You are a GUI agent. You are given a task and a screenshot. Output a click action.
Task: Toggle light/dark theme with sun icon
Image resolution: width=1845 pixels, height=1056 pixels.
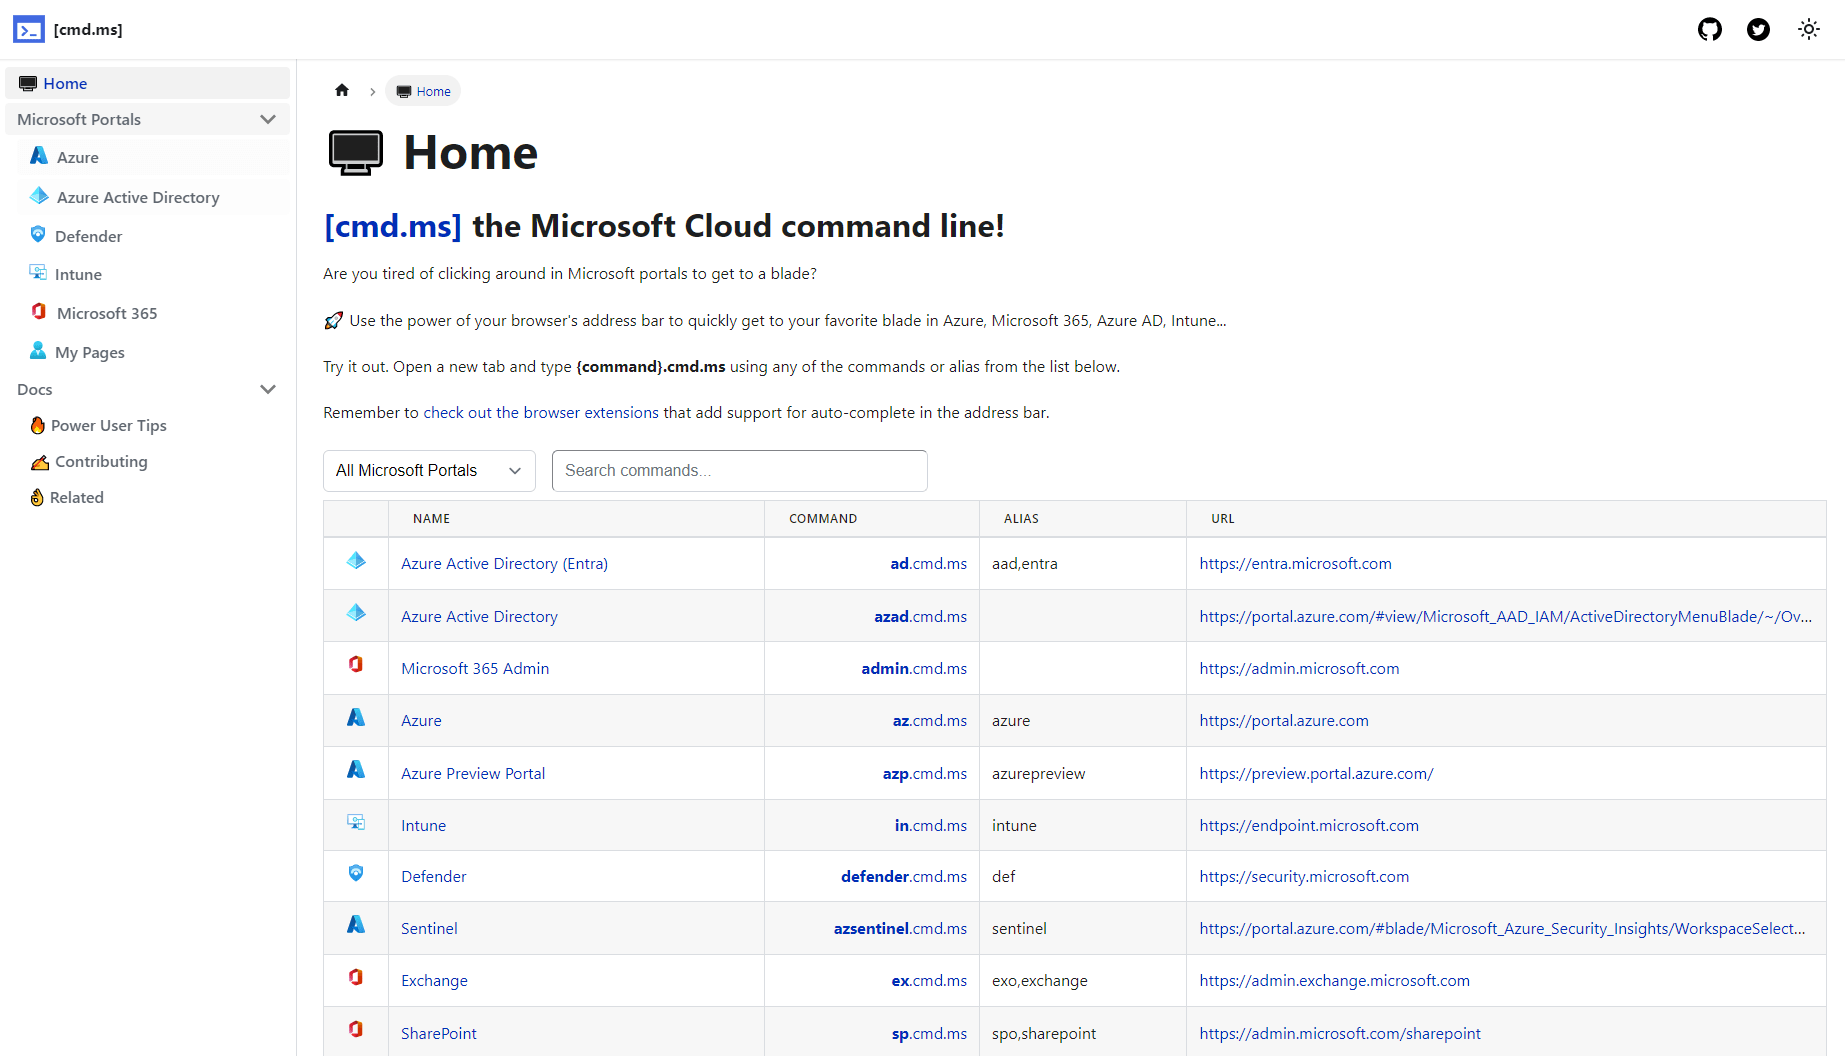coord(1808,30)
